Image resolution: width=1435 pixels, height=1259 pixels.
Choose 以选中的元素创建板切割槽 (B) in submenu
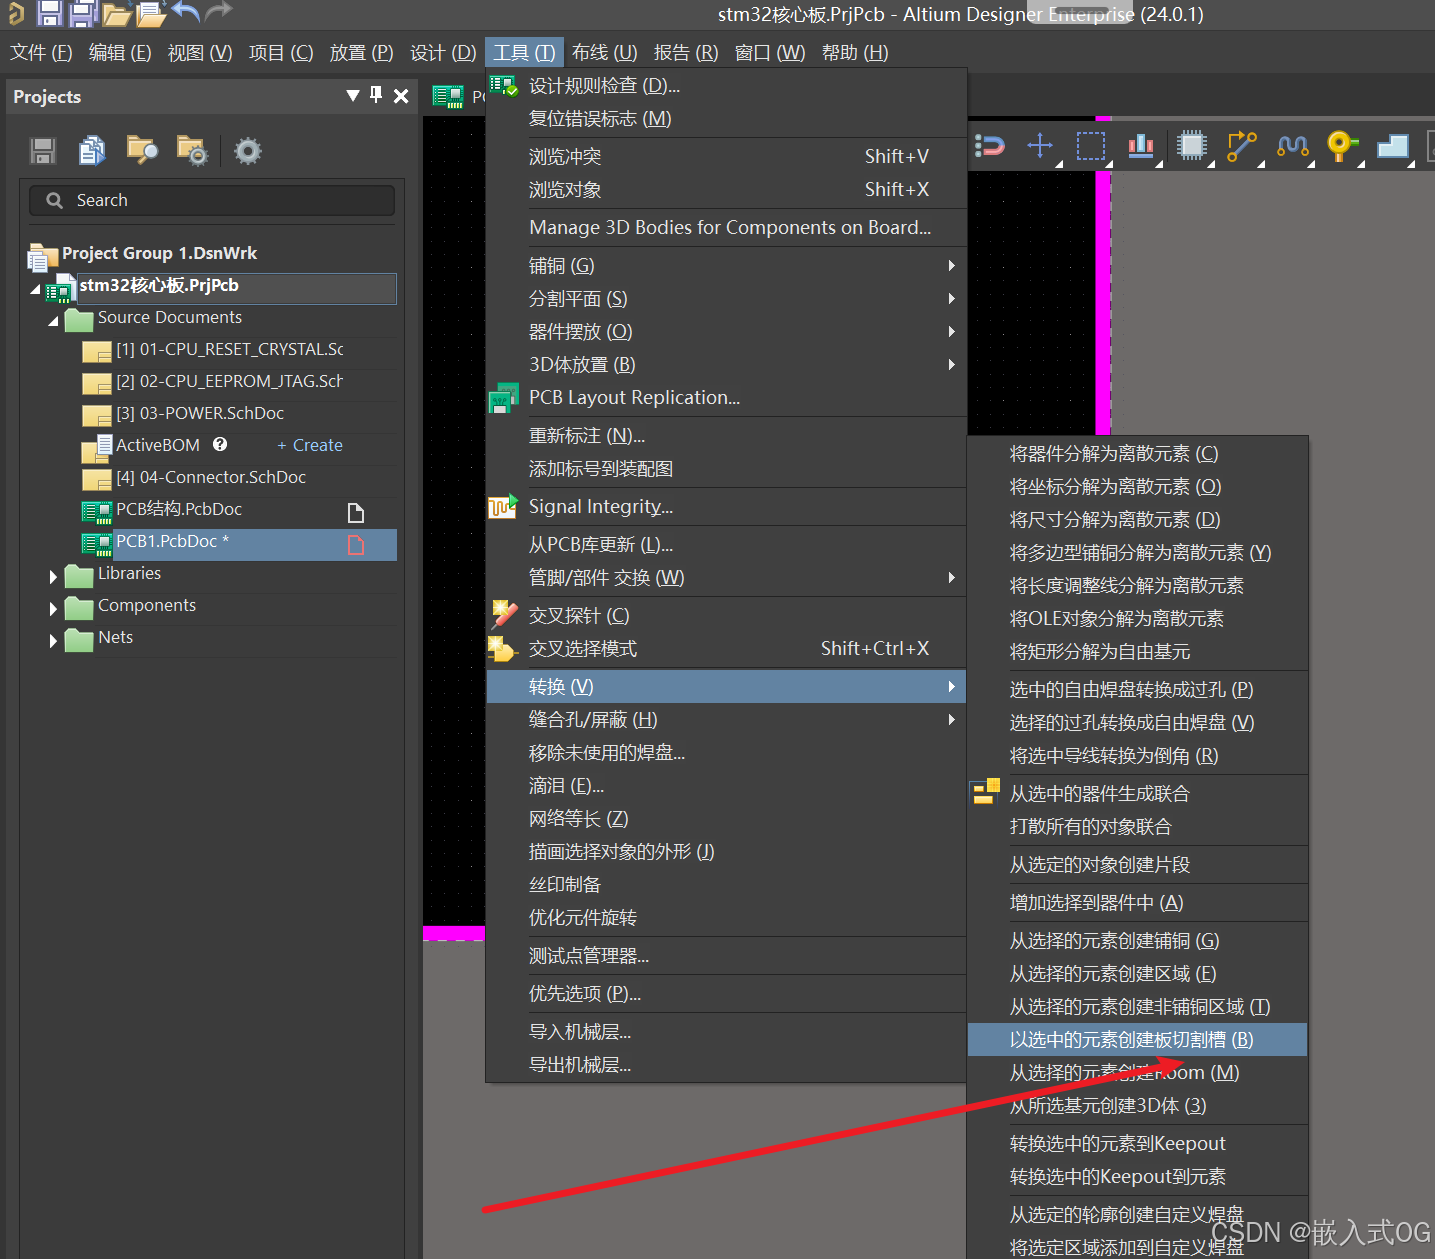(x=1138, y=1039)
